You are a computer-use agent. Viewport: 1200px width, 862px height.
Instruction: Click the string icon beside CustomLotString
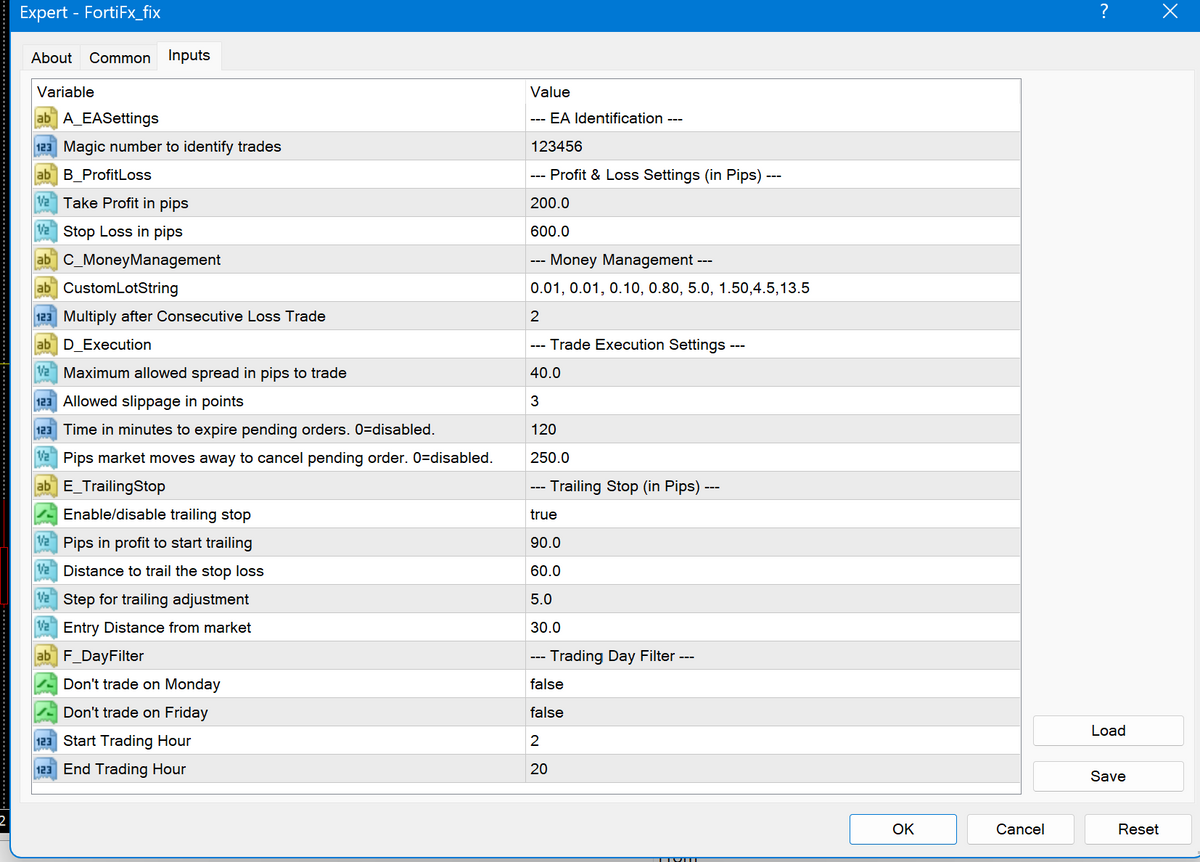pos(45,287)
